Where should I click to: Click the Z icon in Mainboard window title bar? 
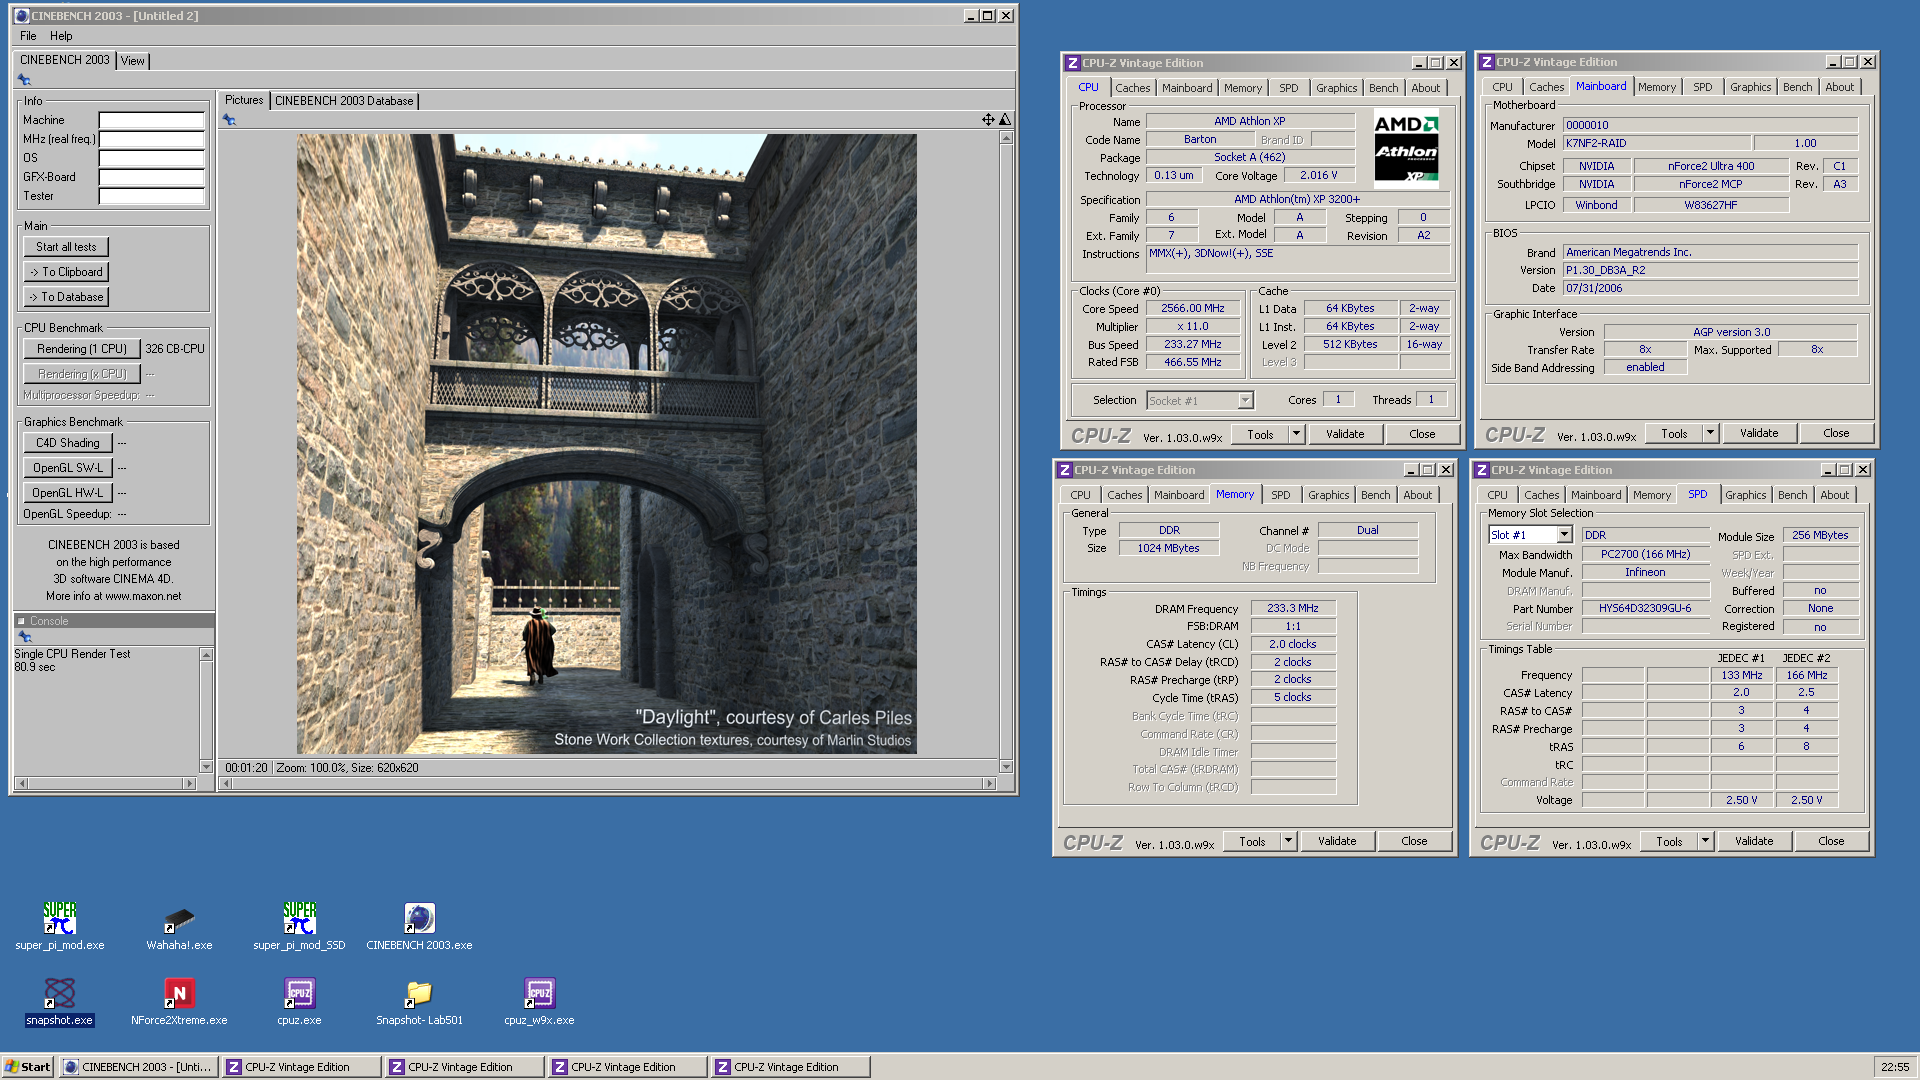pyautogui.click(x=1487, y=62)
